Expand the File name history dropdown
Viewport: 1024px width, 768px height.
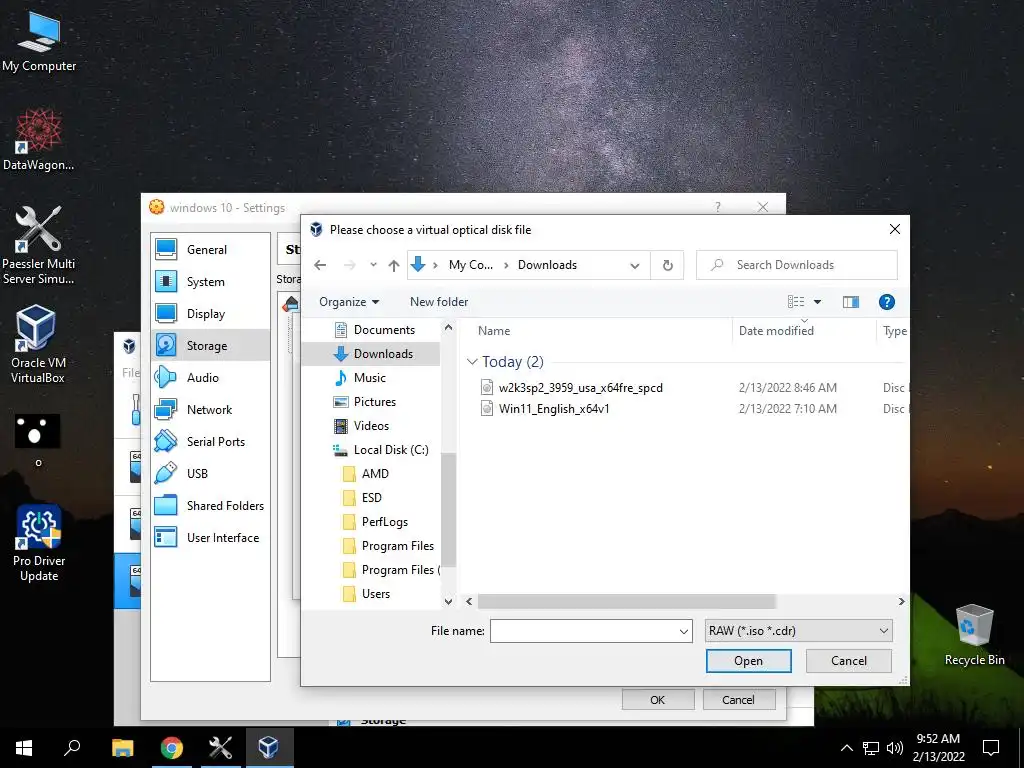(x=684, y=632)
